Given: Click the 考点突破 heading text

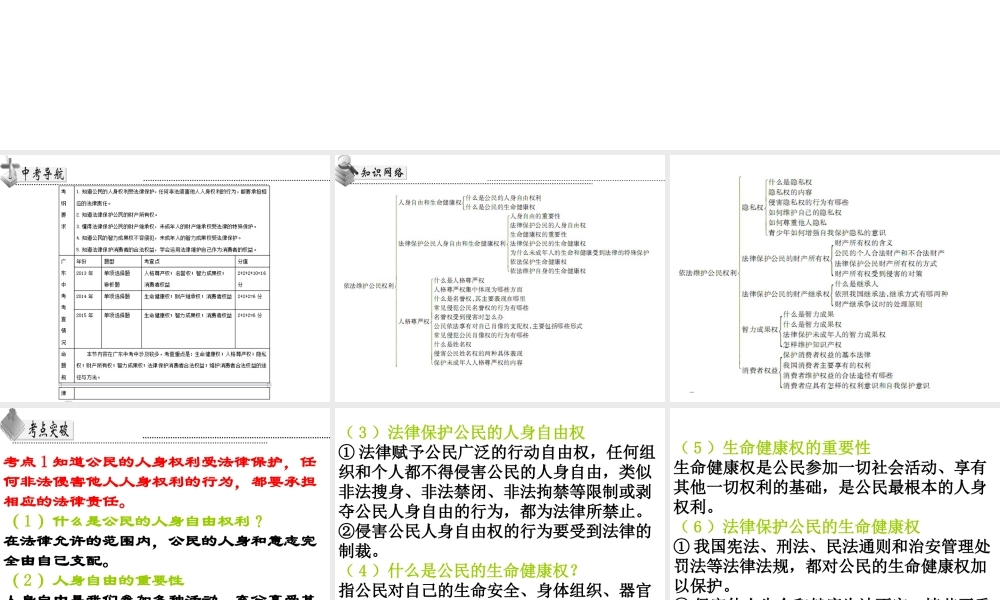Looking at the screenshot, I should click(x=48, y=430).
